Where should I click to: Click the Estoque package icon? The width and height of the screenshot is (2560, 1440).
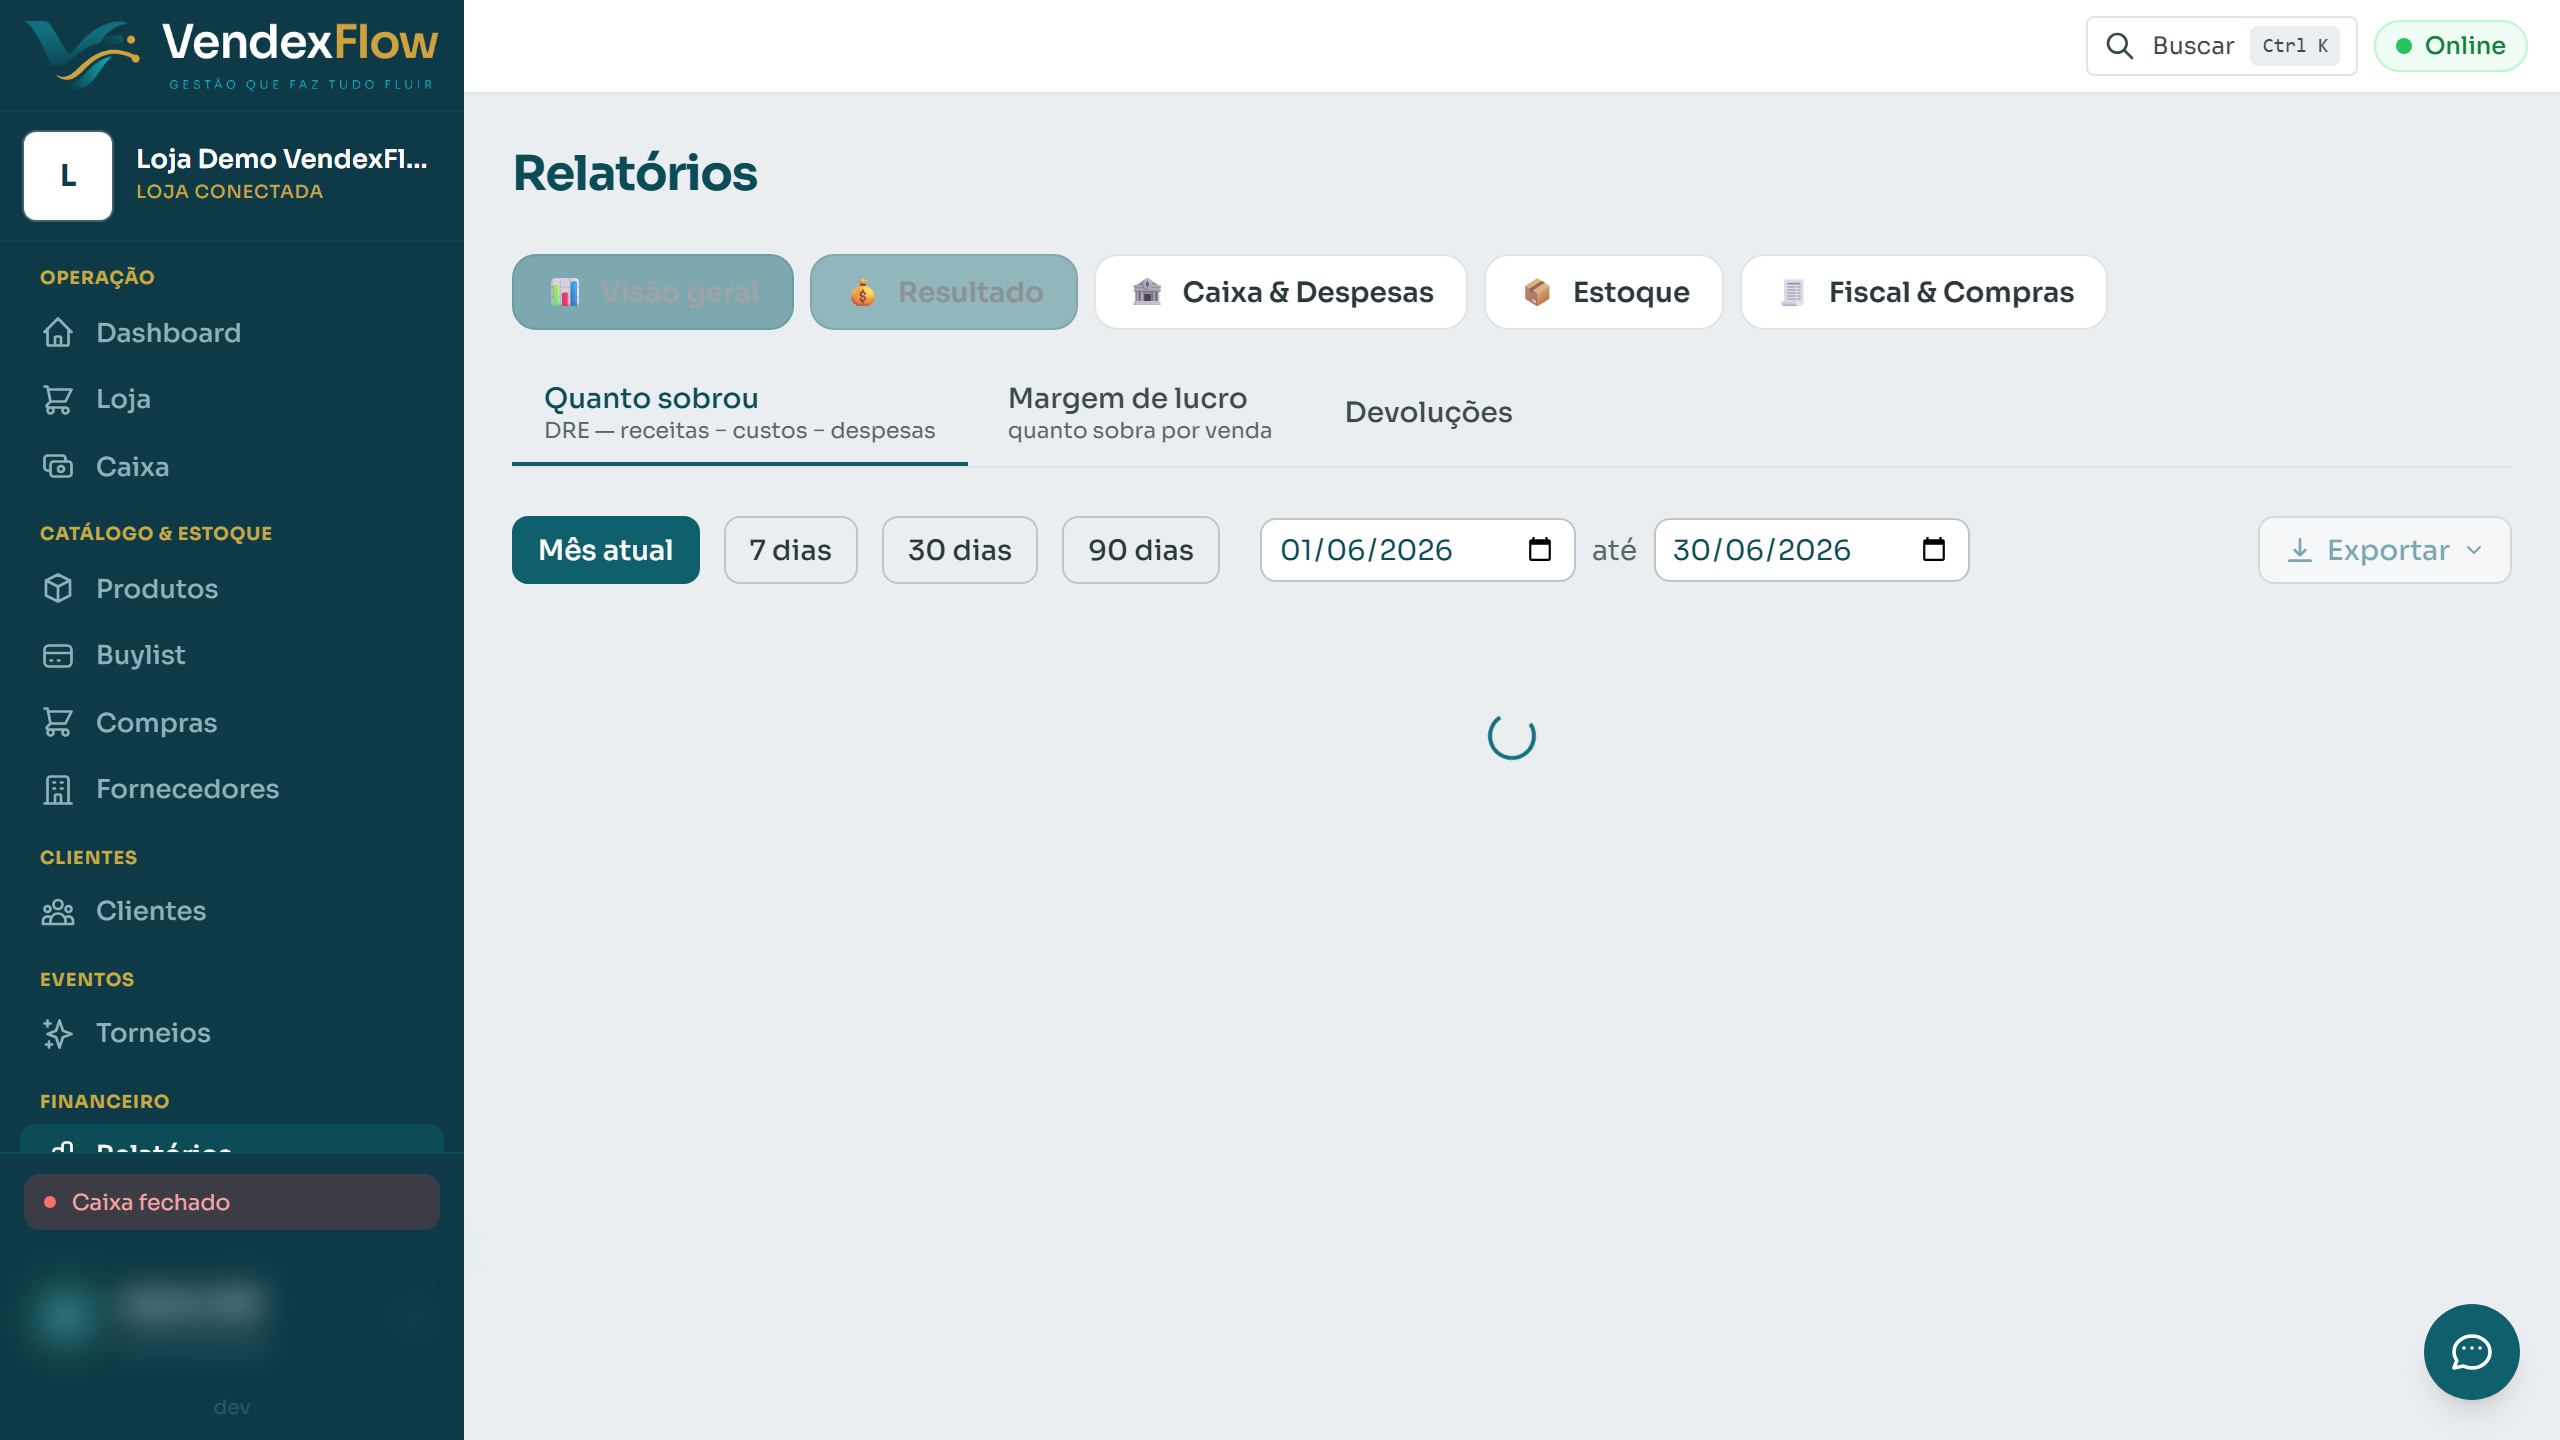tap(1537, 292)
